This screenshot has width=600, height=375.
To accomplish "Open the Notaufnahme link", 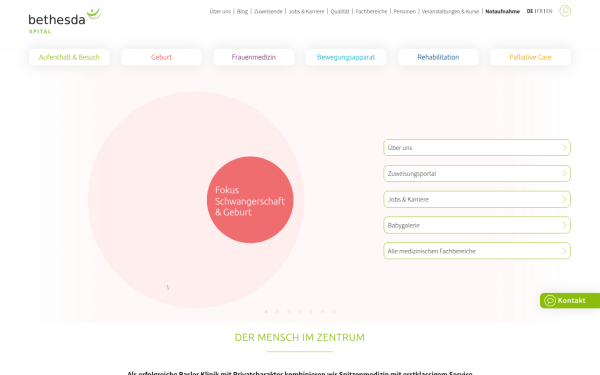I will click(x=502, y=11).
